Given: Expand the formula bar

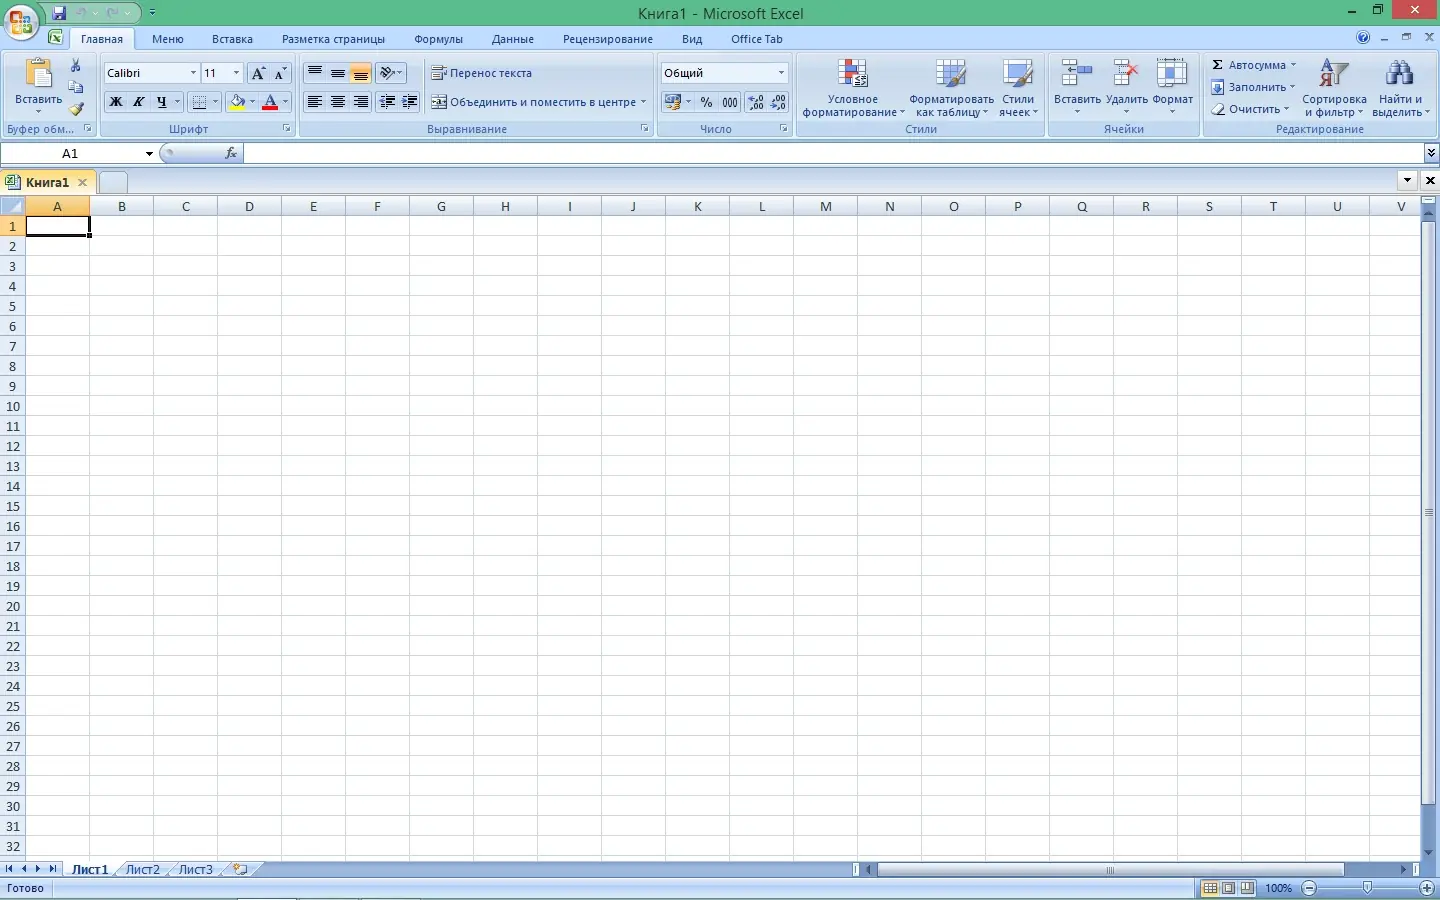Looking at the screenshot, I should (x=1431, y=153).
